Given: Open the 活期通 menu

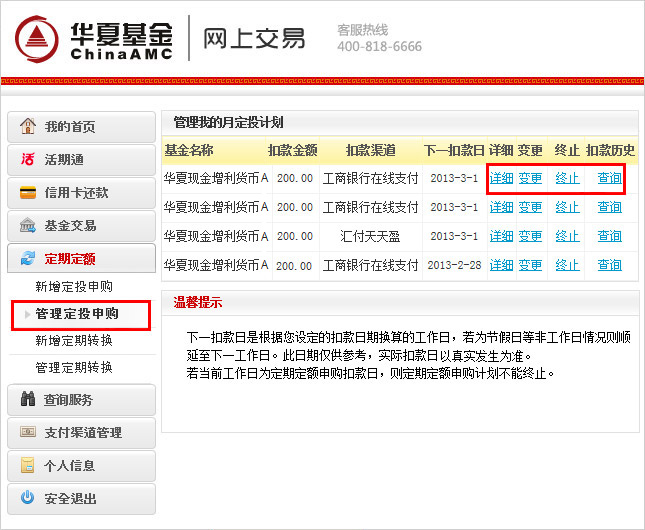Looking at the screenshot, I should [x=81, y=160].
